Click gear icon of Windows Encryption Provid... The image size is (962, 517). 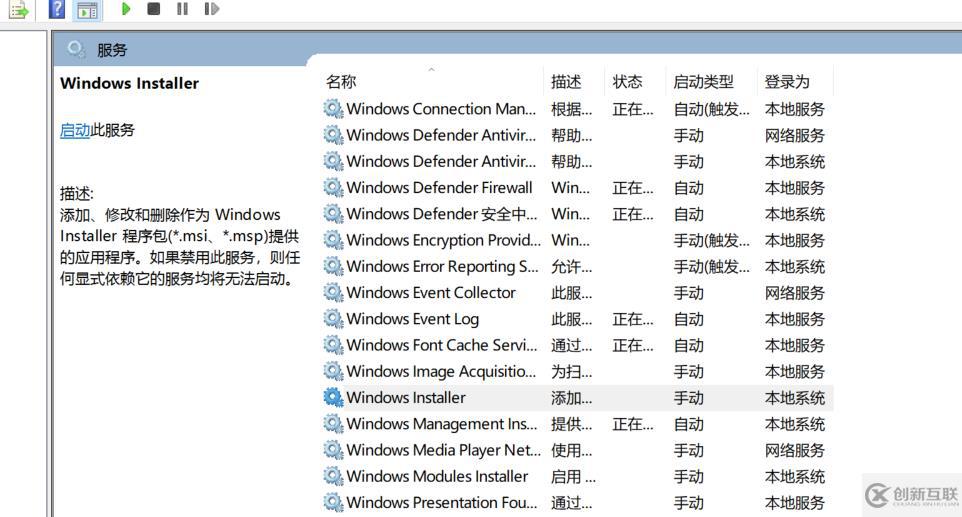coord(333,240)
